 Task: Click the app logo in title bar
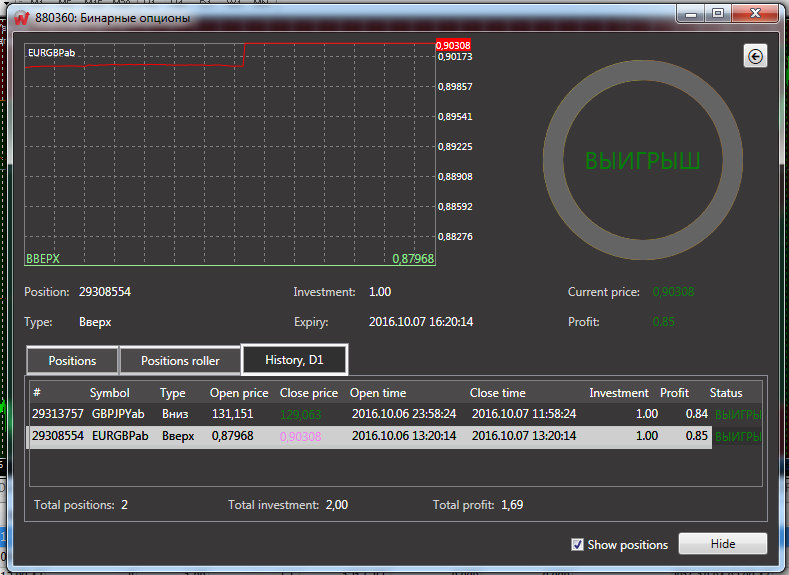[x=19, y=17]
